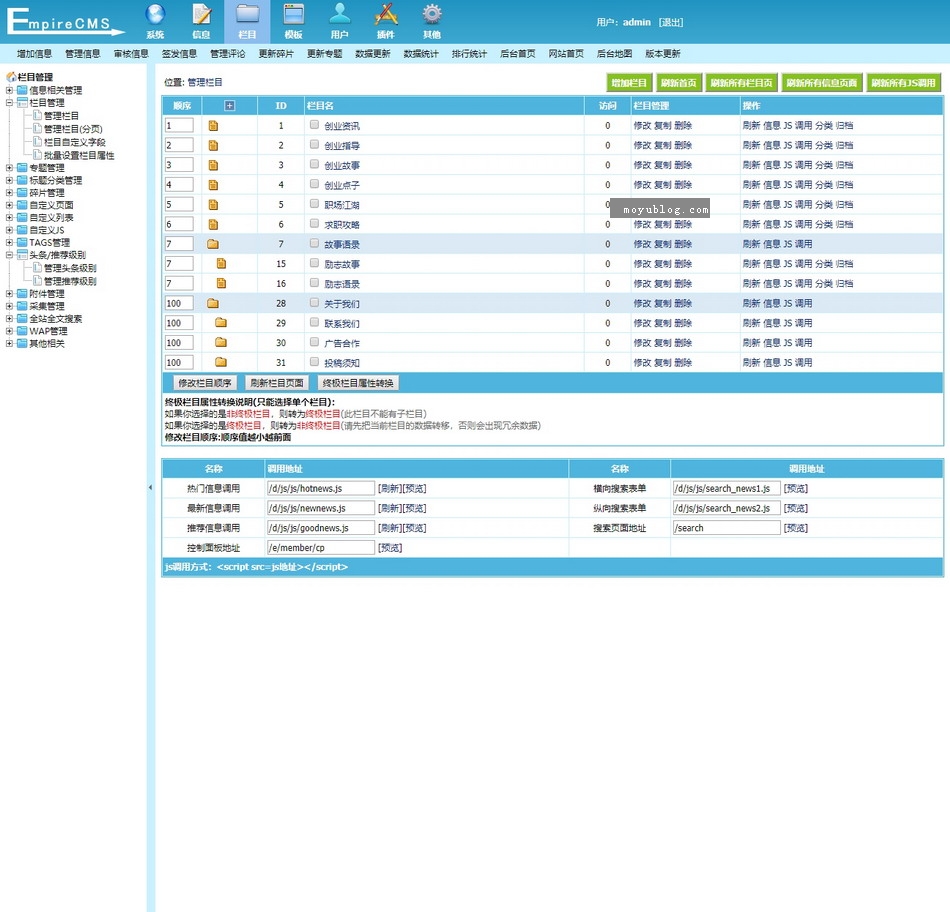Check the 关于我们 checkbox
The width and height of the screenshot is (950, 912).
(314, 302)
